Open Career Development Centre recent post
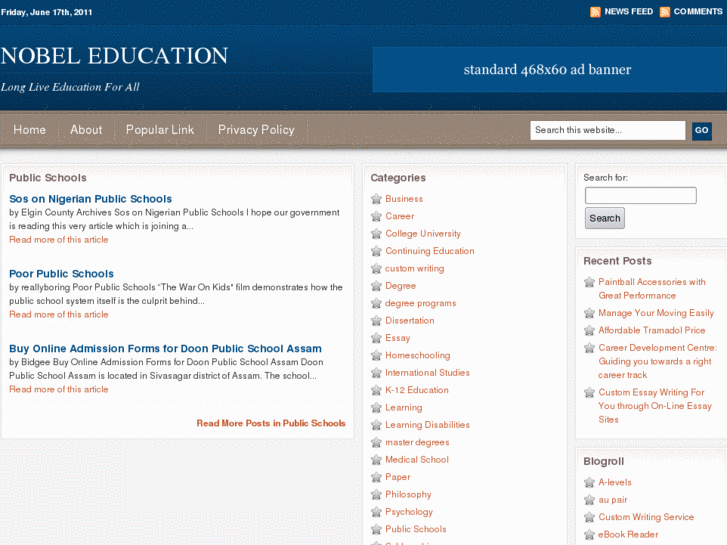The image size is (727, 545). point(657,361)
